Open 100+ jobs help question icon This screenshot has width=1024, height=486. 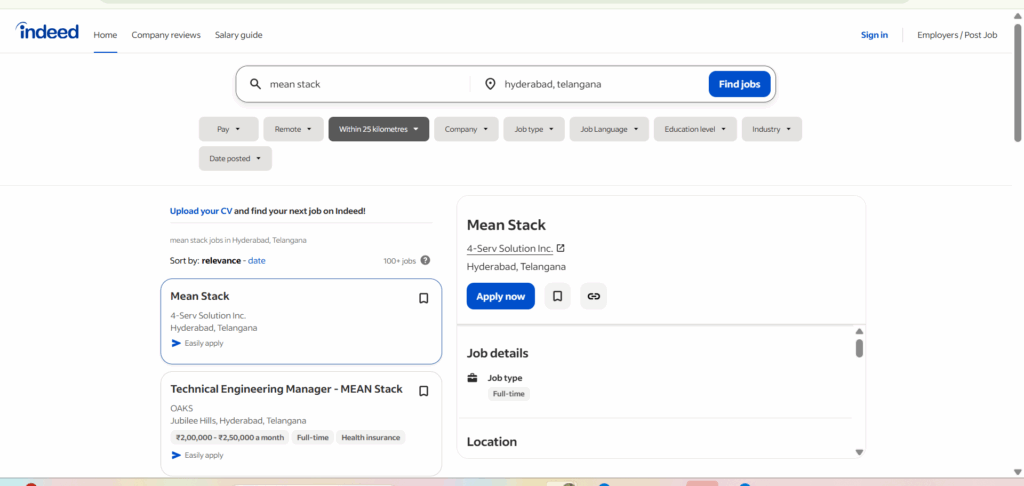(425, 260)
